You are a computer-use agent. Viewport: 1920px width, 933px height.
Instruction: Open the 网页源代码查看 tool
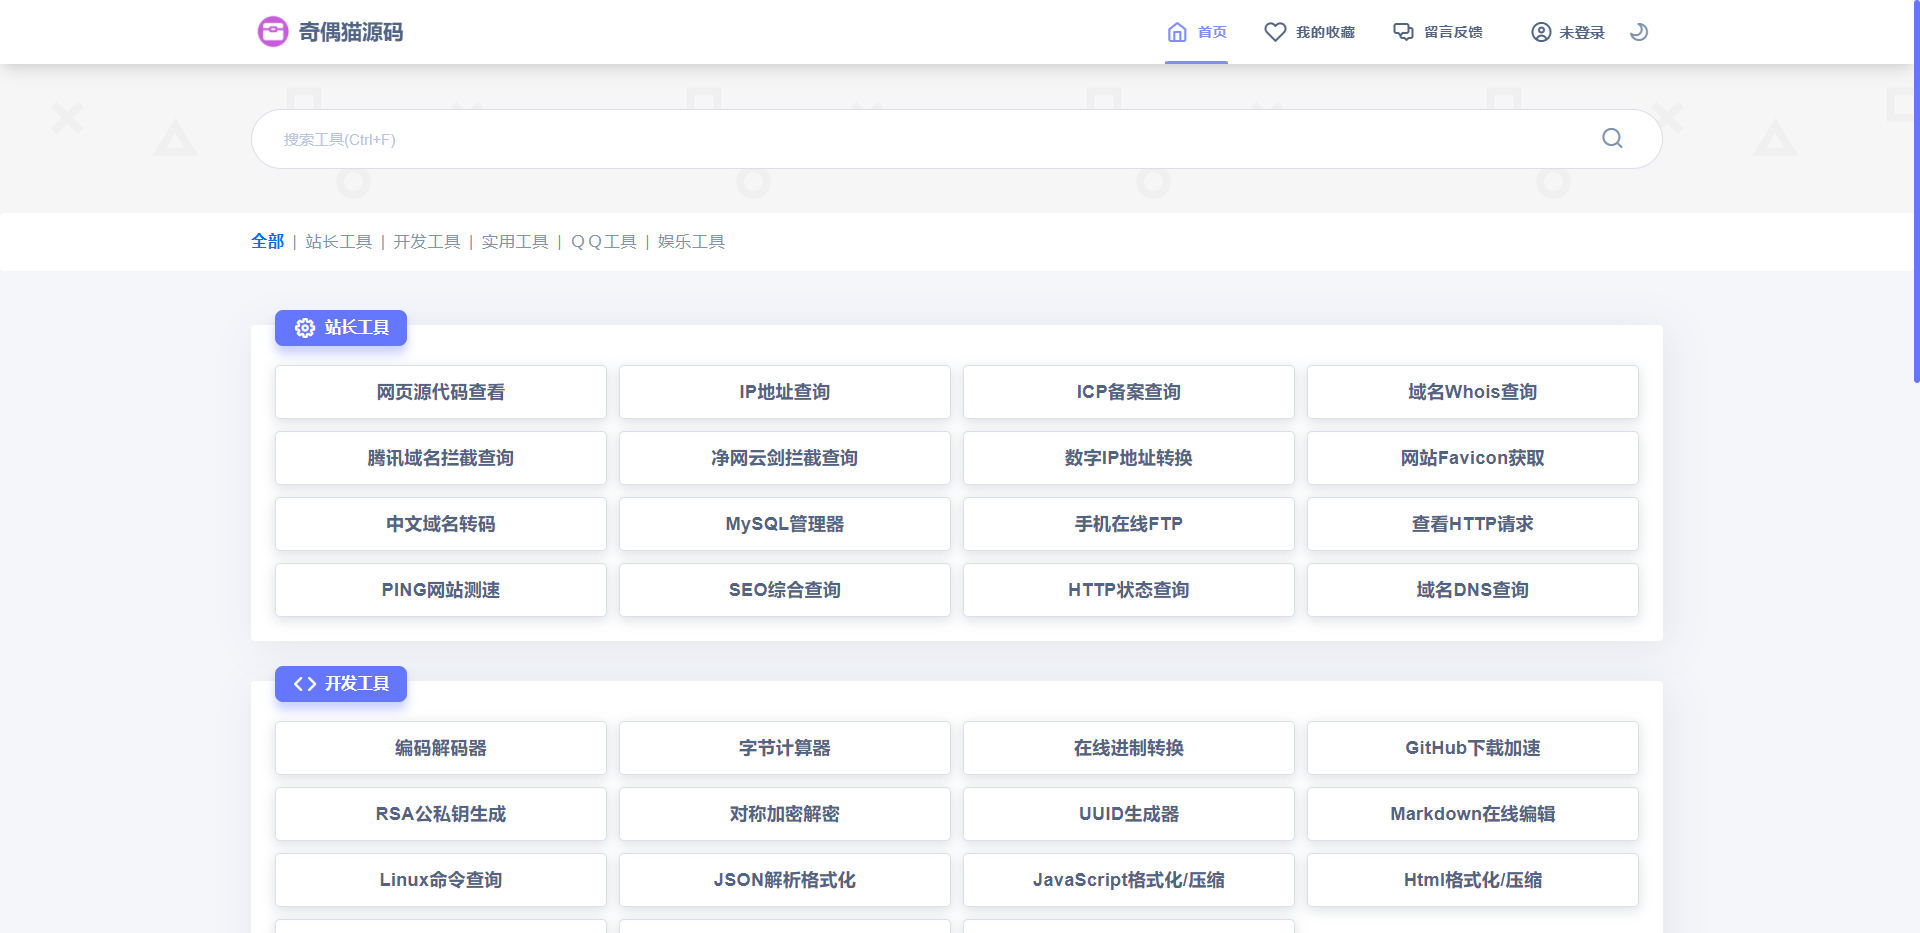441,392
